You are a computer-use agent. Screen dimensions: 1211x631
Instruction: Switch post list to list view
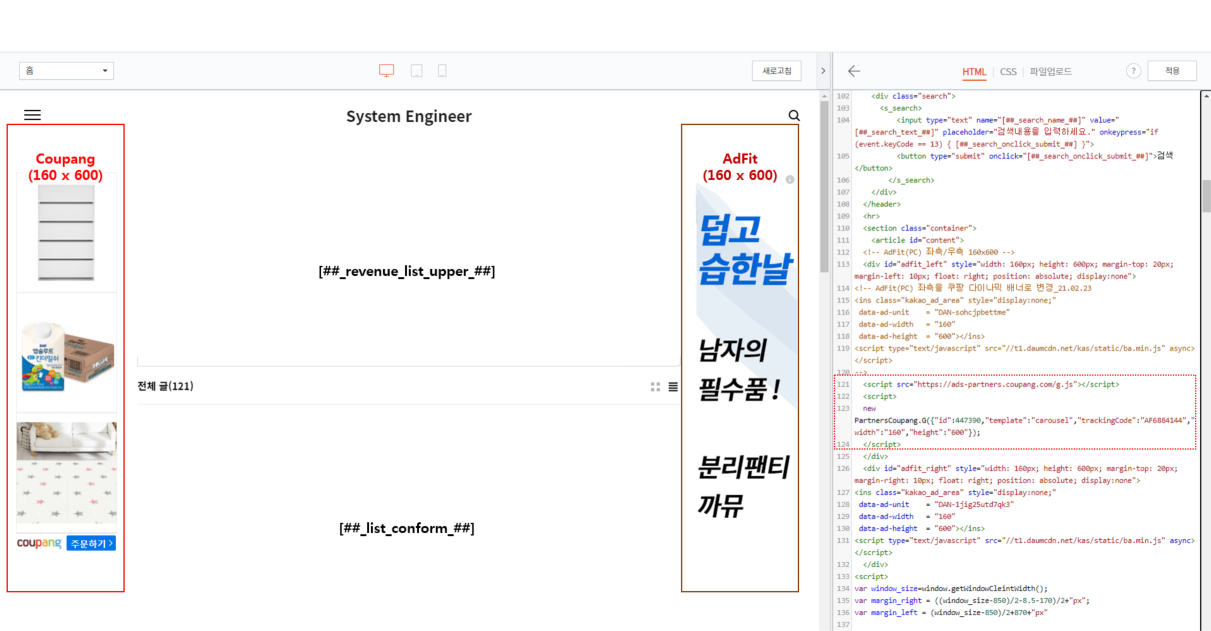click(x=673, y=387)
